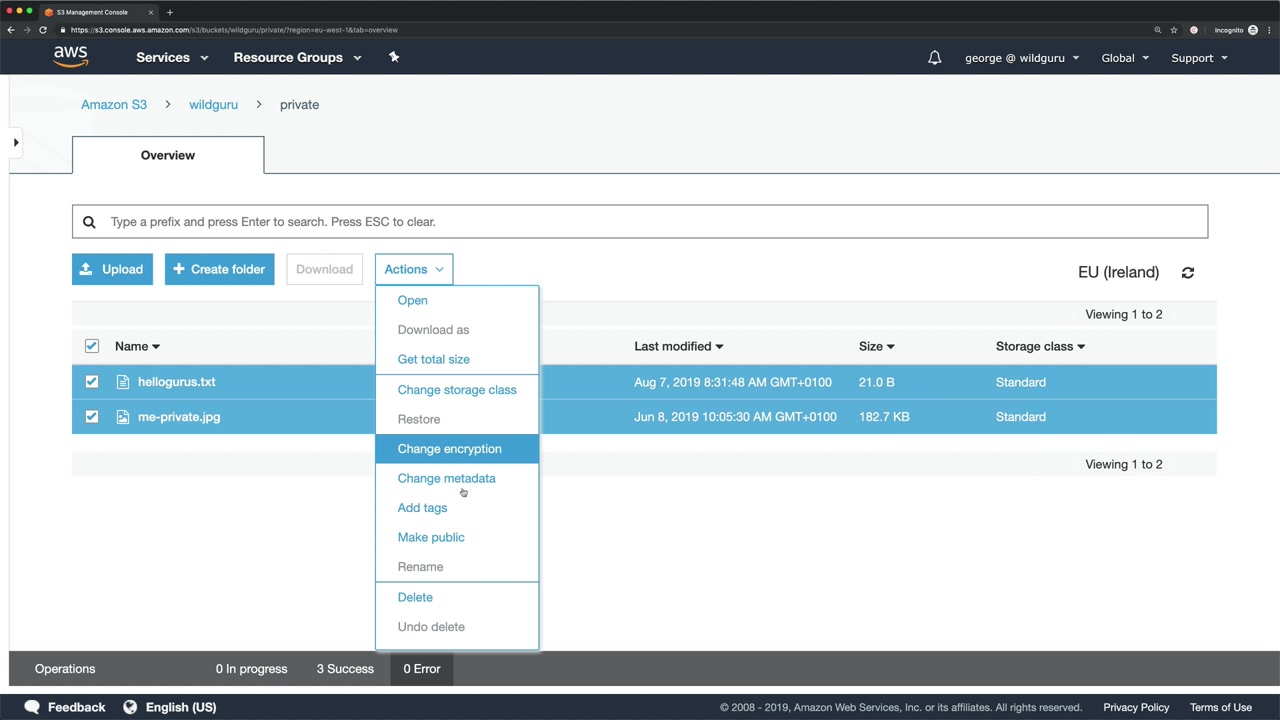Go back with the browser back arrow
The height and width of the screenshot is (720, 1280).
(x=11, y=30)
